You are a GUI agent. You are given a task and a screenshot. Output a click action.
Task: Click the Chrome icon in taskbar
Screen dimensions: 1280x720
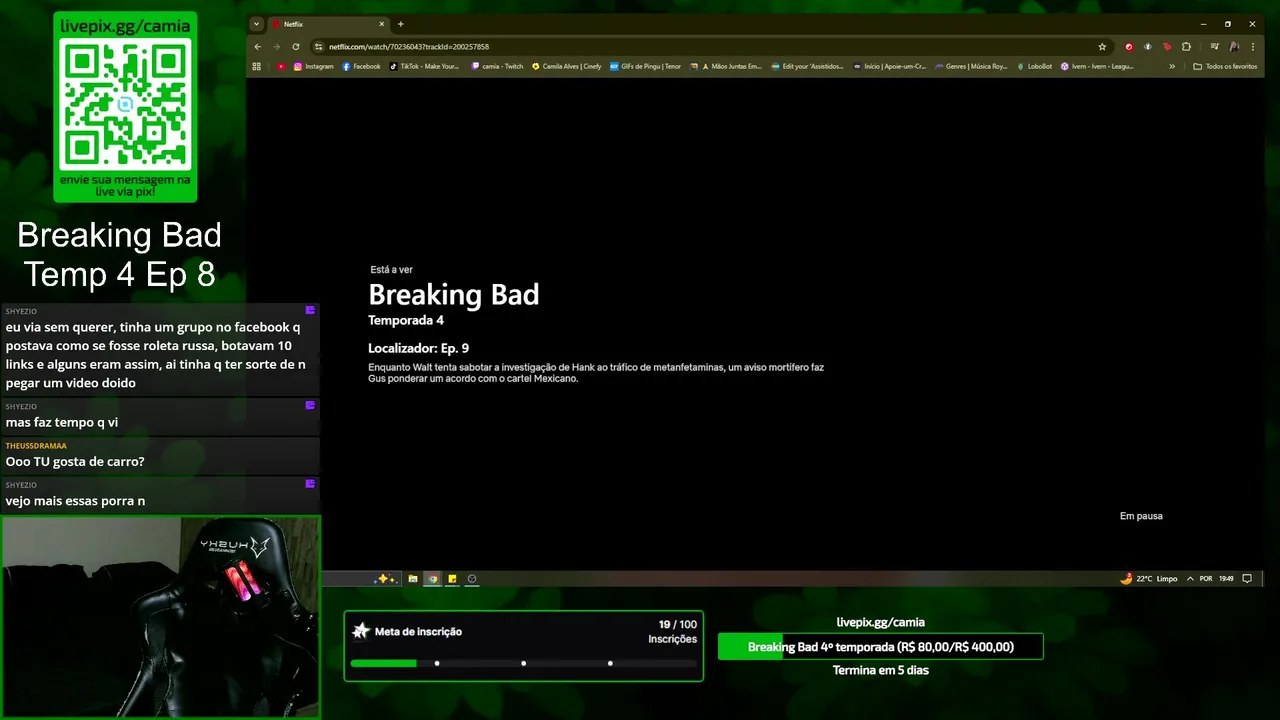point(433,579)
